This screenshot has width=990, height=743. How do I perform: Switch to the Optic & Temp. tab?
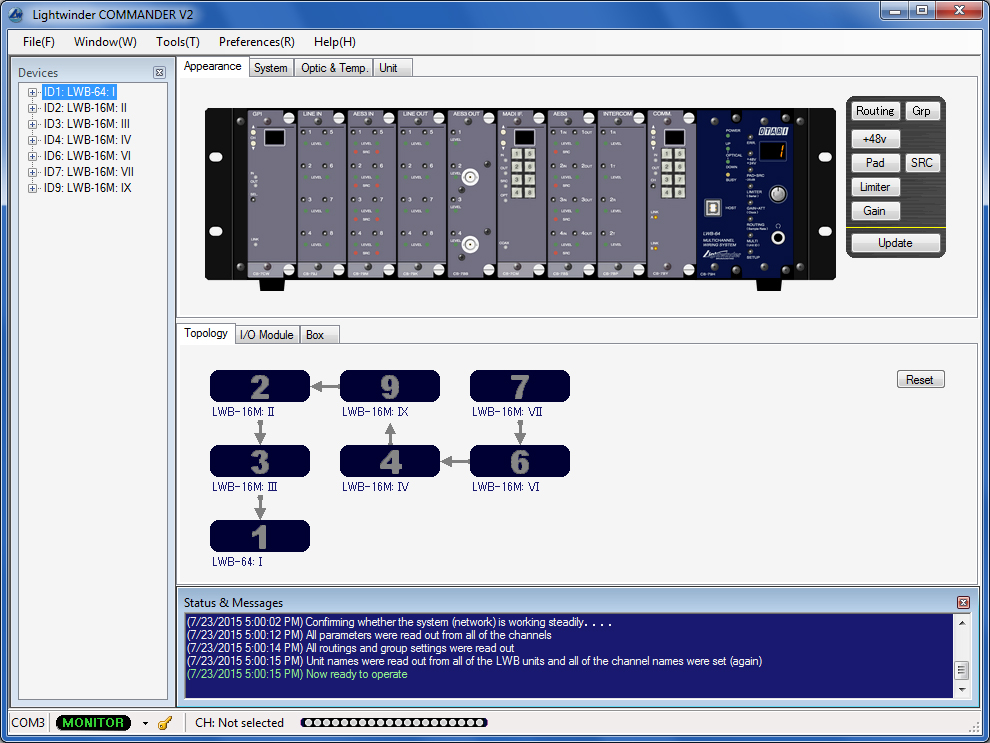click(x=334, y=68)
